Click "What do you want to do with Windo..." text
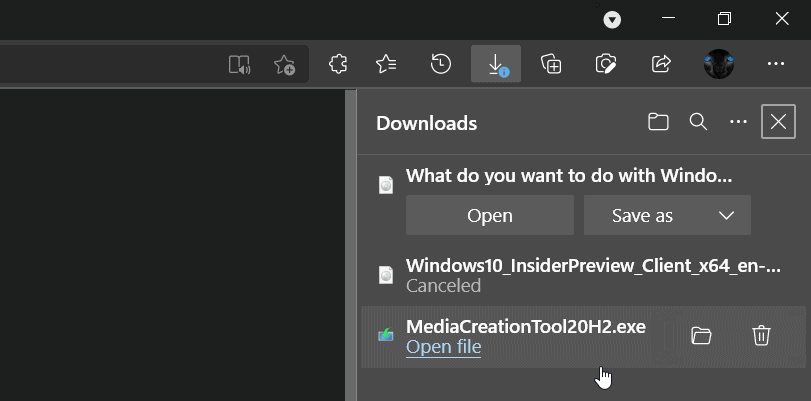 click(569, 176)
